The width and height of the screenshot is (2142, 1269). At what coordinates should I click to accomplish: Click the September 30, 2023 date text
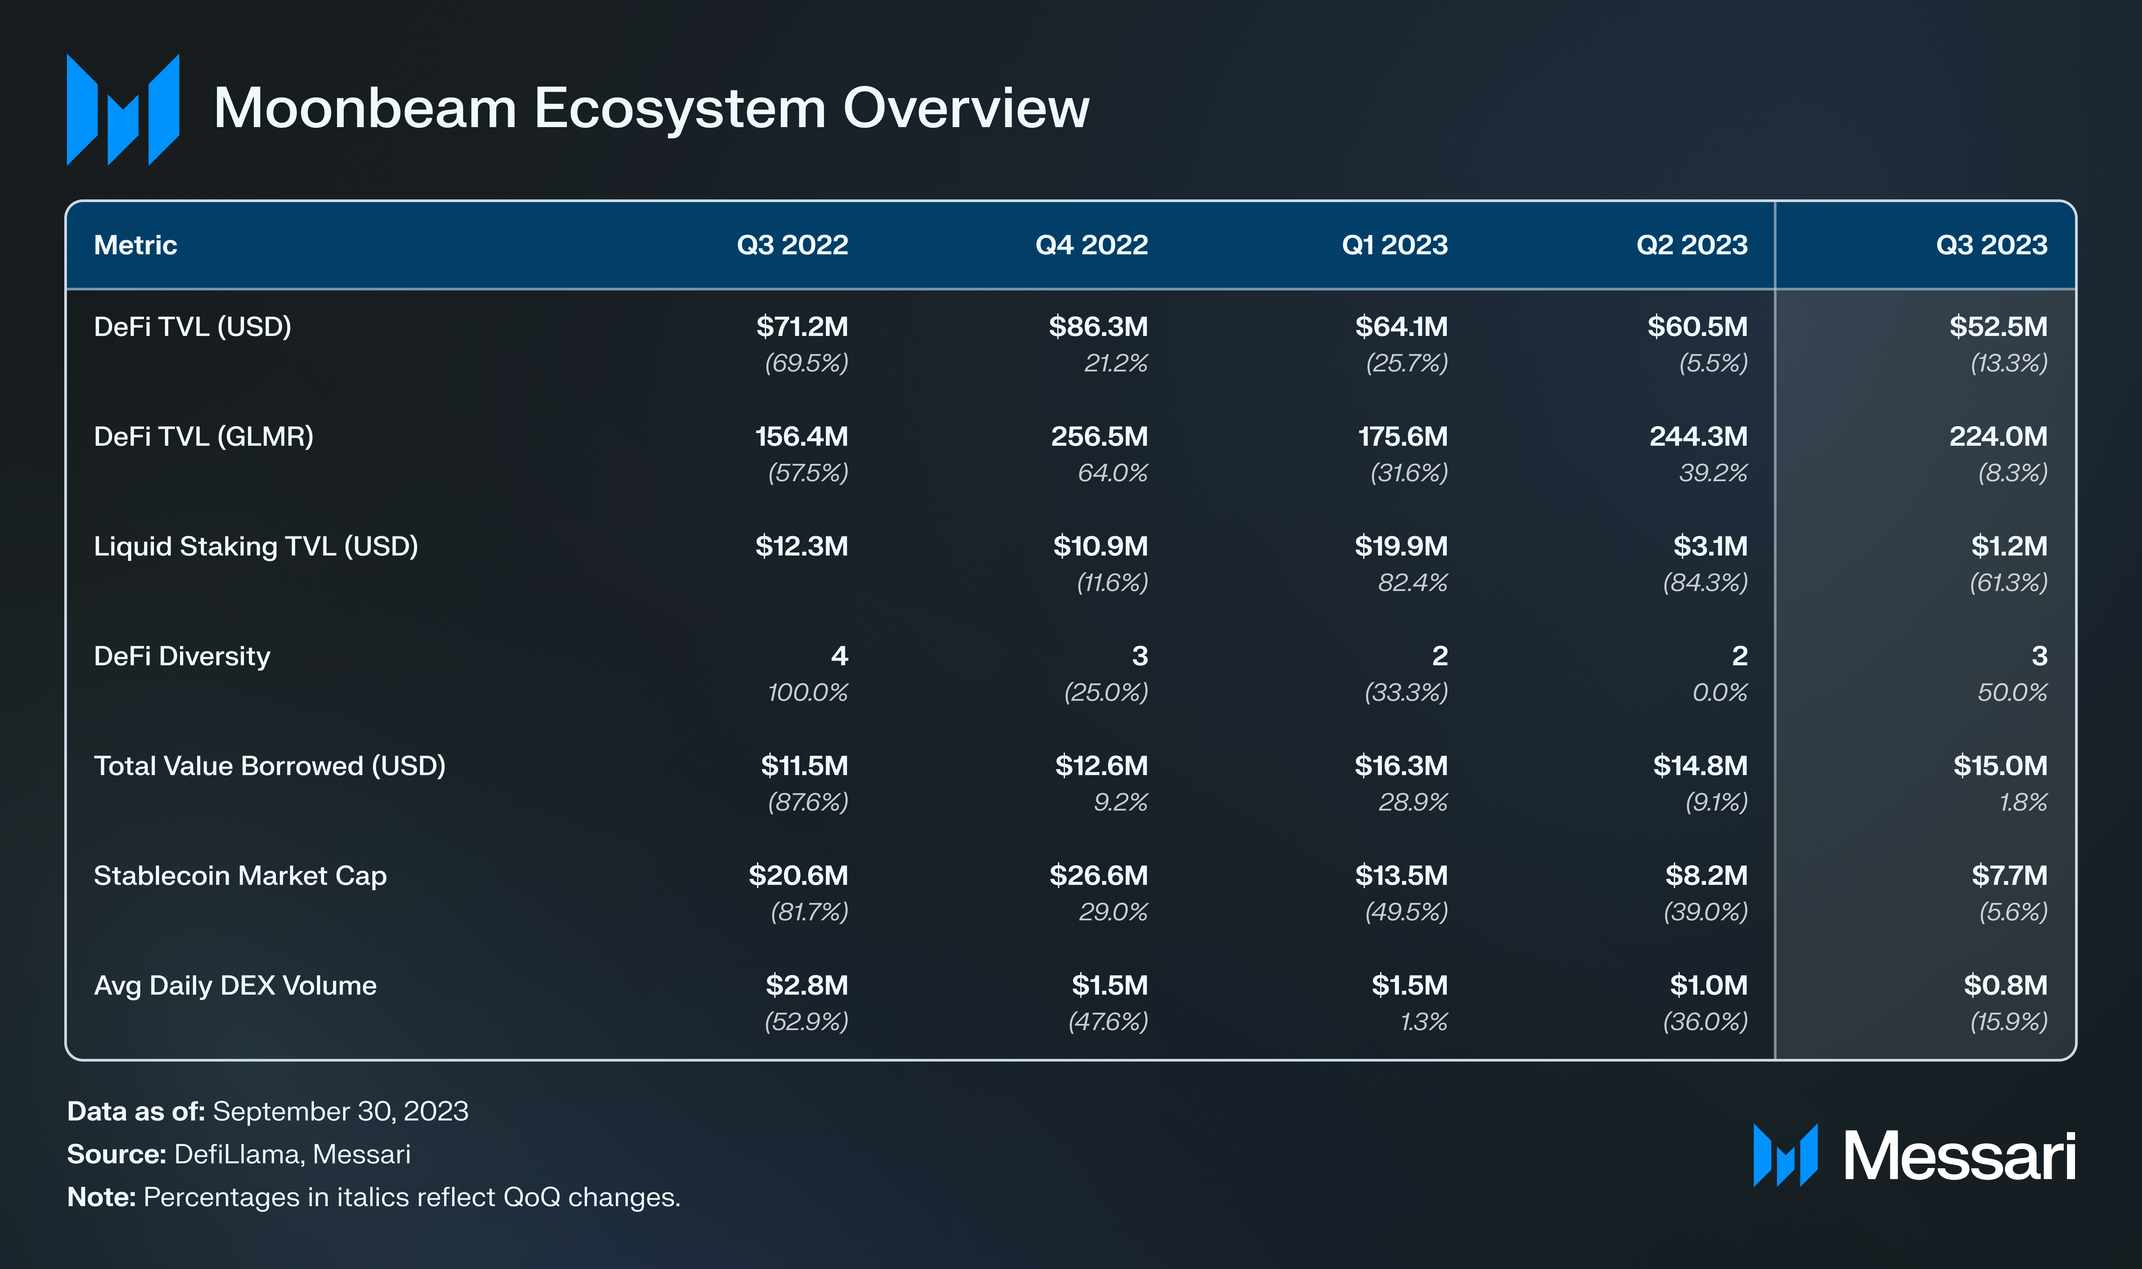tap(340, 1112)
